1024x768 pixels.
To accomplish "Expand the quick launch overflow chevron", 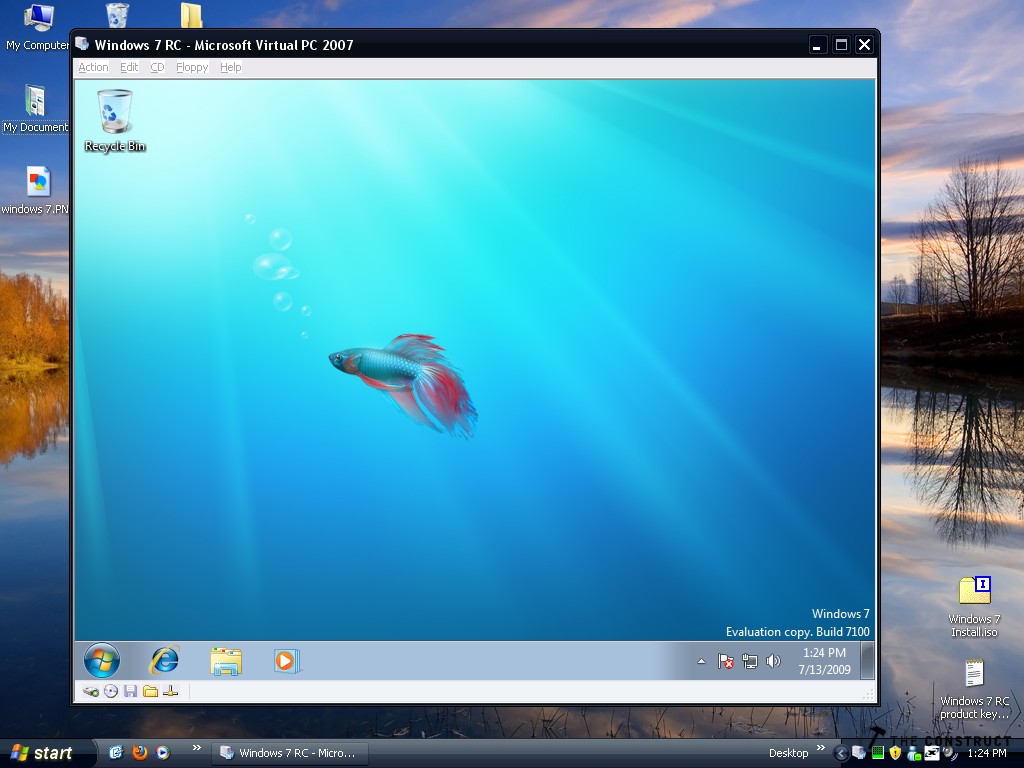I will pos(196,748).
